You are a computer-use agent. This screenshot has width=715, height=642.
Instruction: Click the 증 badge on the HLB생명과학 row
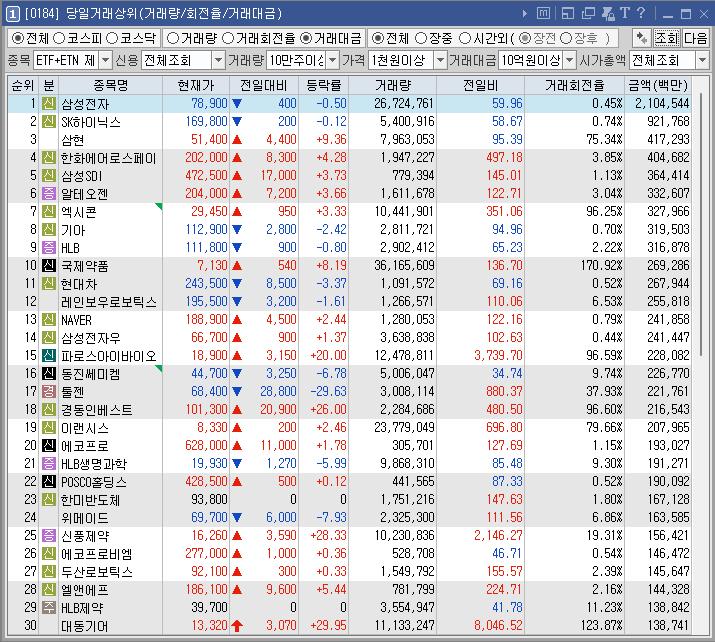click(x=49, y=463)
